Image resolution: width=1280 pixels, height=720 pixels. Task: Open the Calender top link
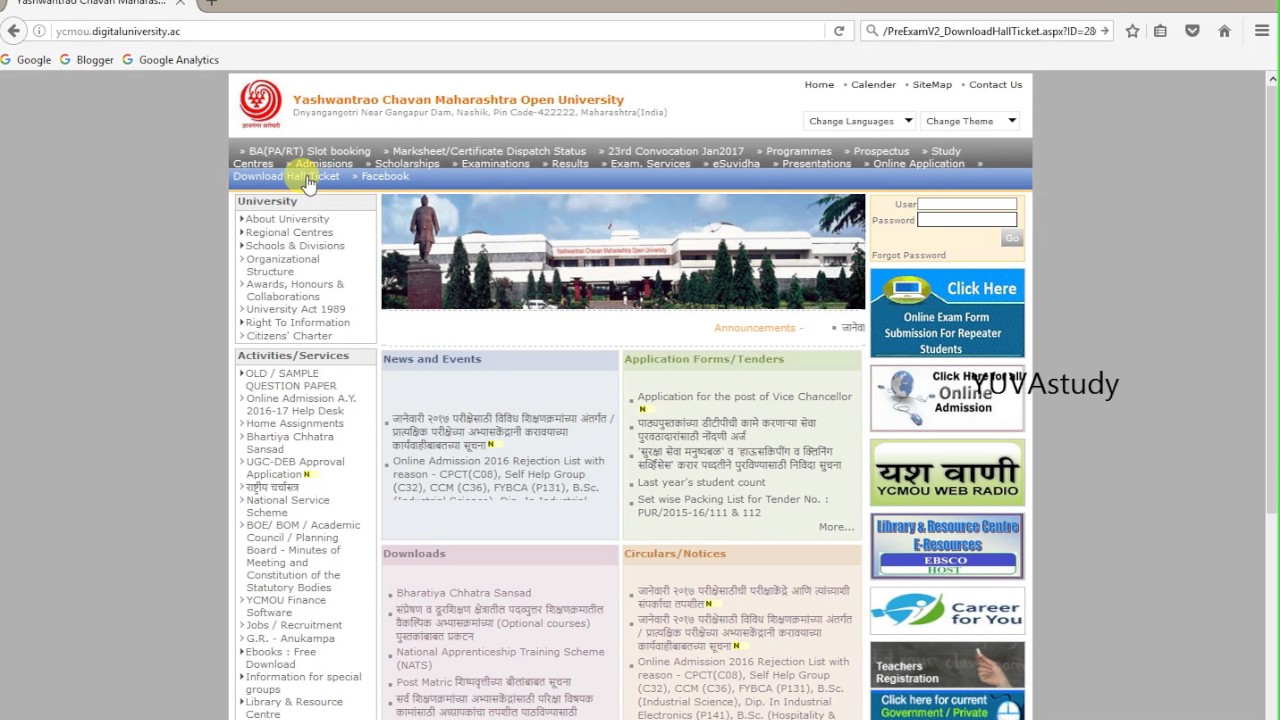pos(873,85)
